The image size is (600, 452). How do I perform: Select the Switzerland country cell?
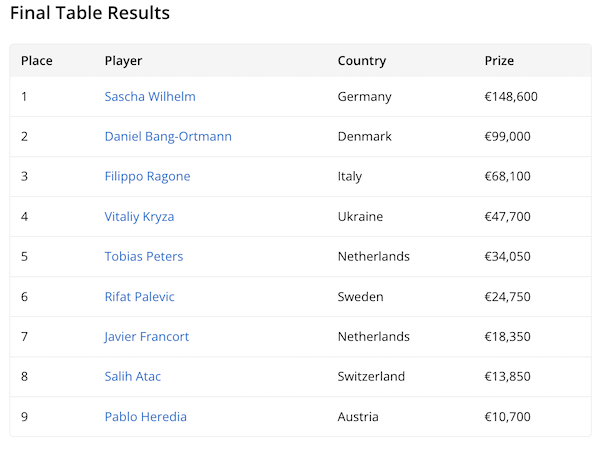click(x=371, y=377)
